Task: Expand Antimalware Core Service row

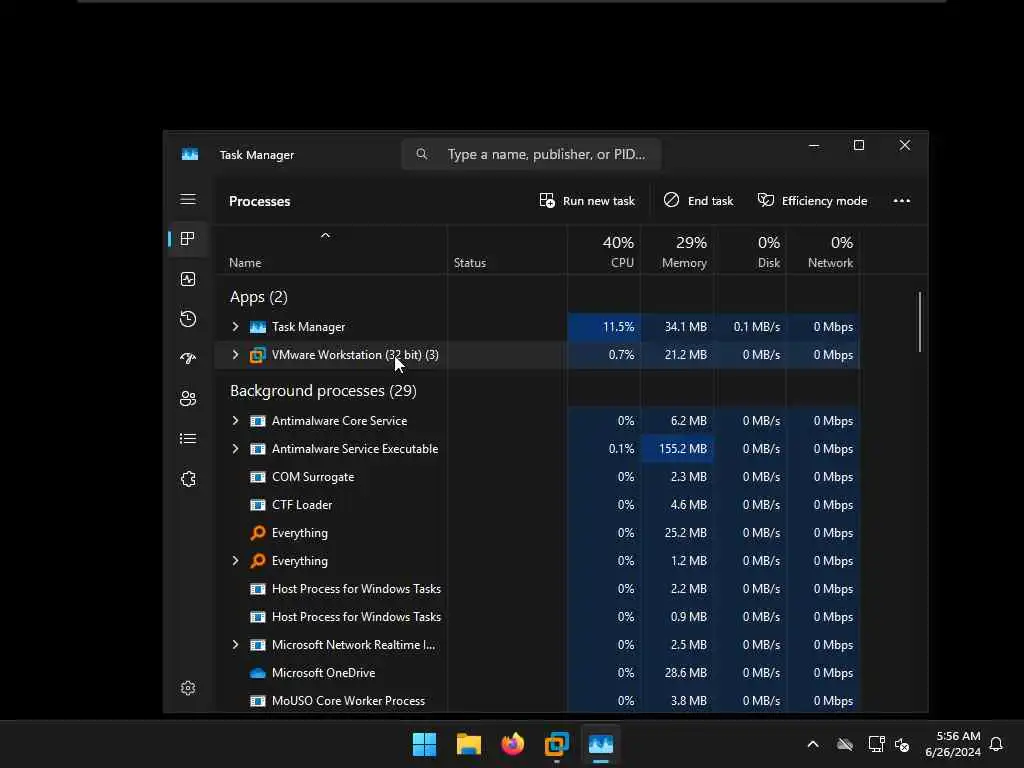Action: (x=236, y=421)
